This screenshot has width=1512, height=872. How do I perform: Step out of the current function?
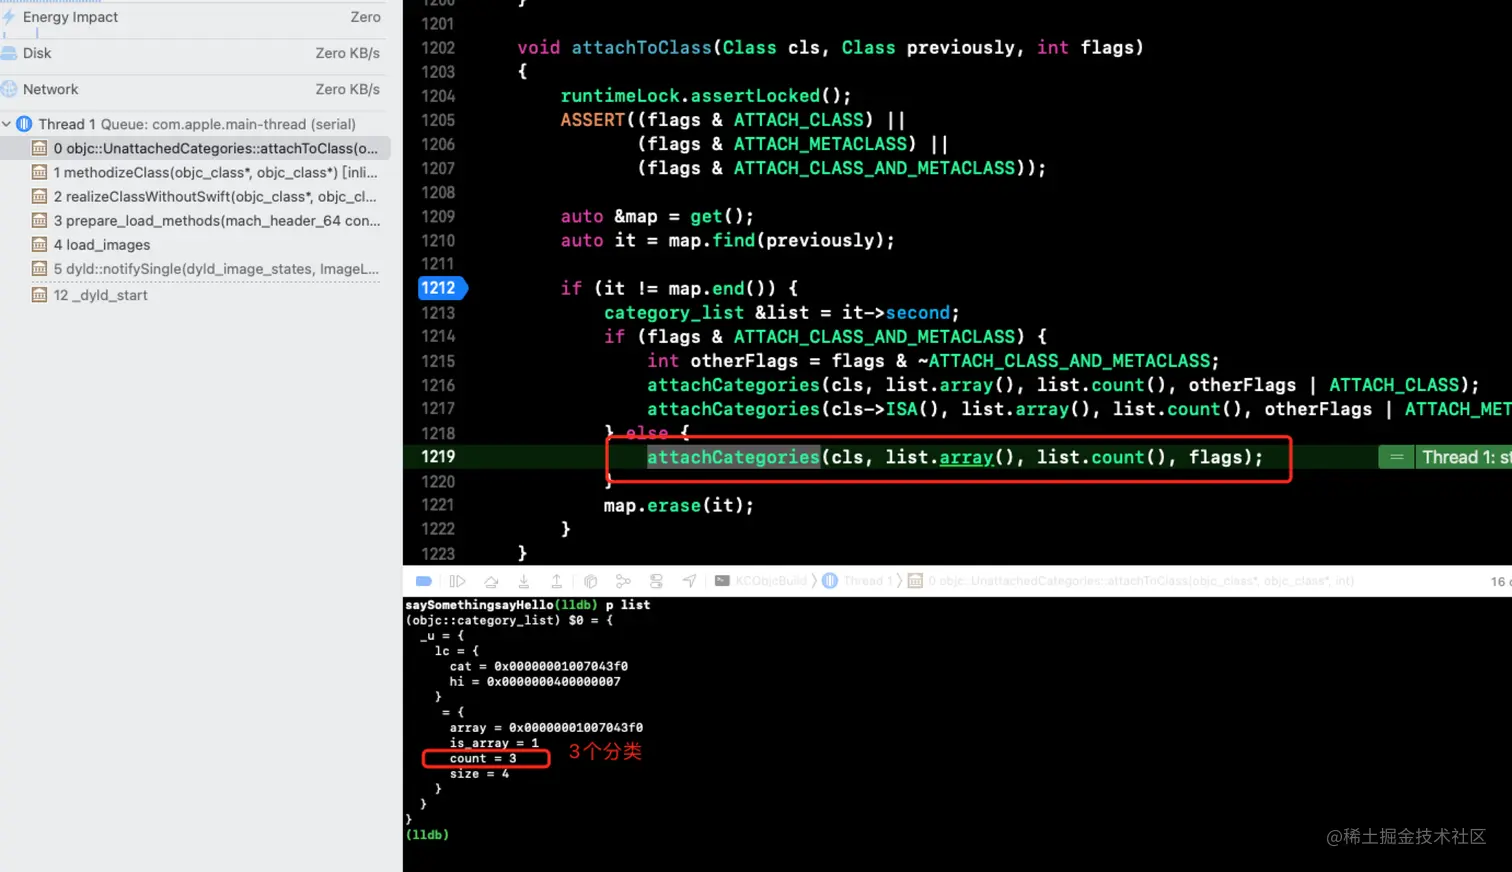point(557,581)
